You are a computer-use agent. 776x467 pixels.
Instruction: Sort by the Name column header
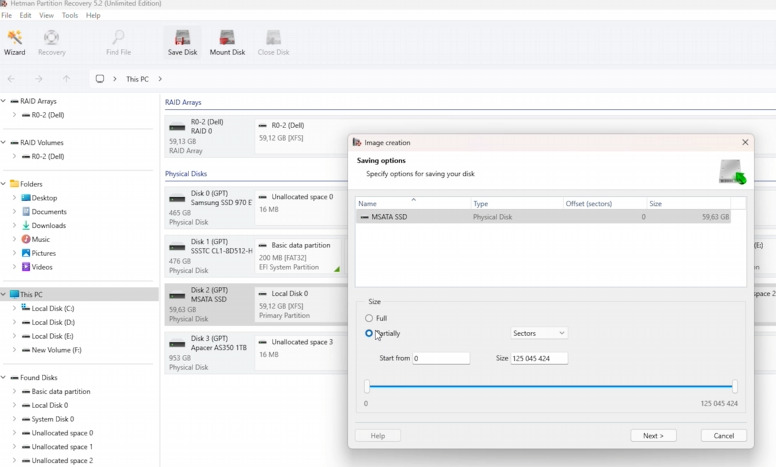click(x=413, y=203)
